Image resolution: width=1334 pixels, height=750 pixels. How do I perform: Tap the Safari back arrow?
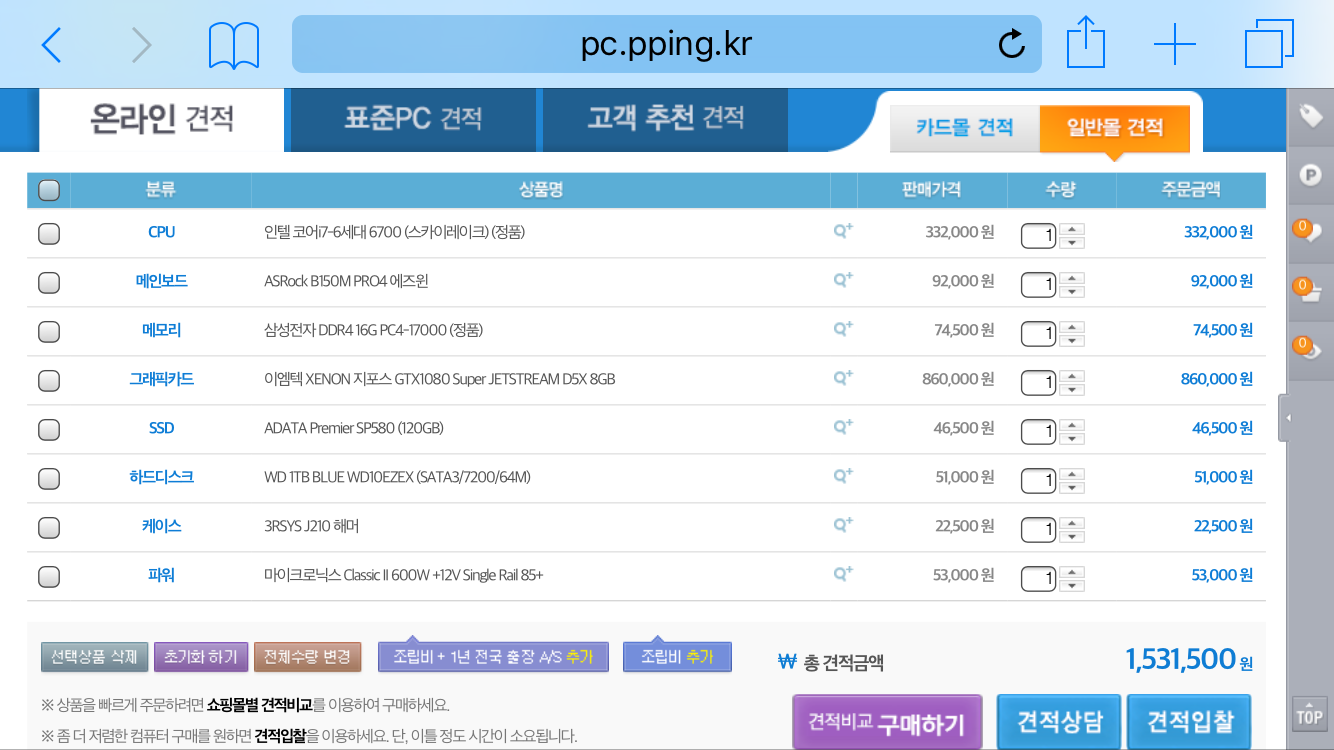52,45
